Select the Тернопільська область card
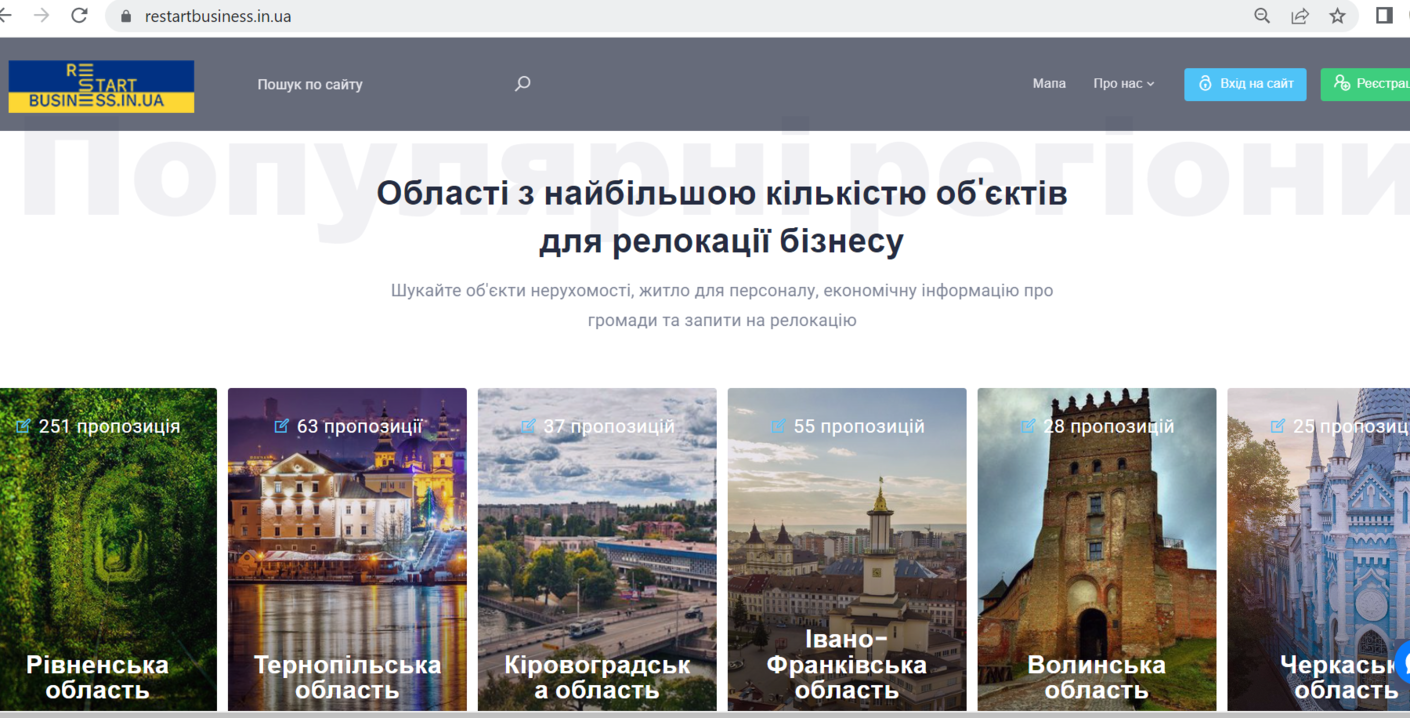1410x718 pixels. [347, 550]
